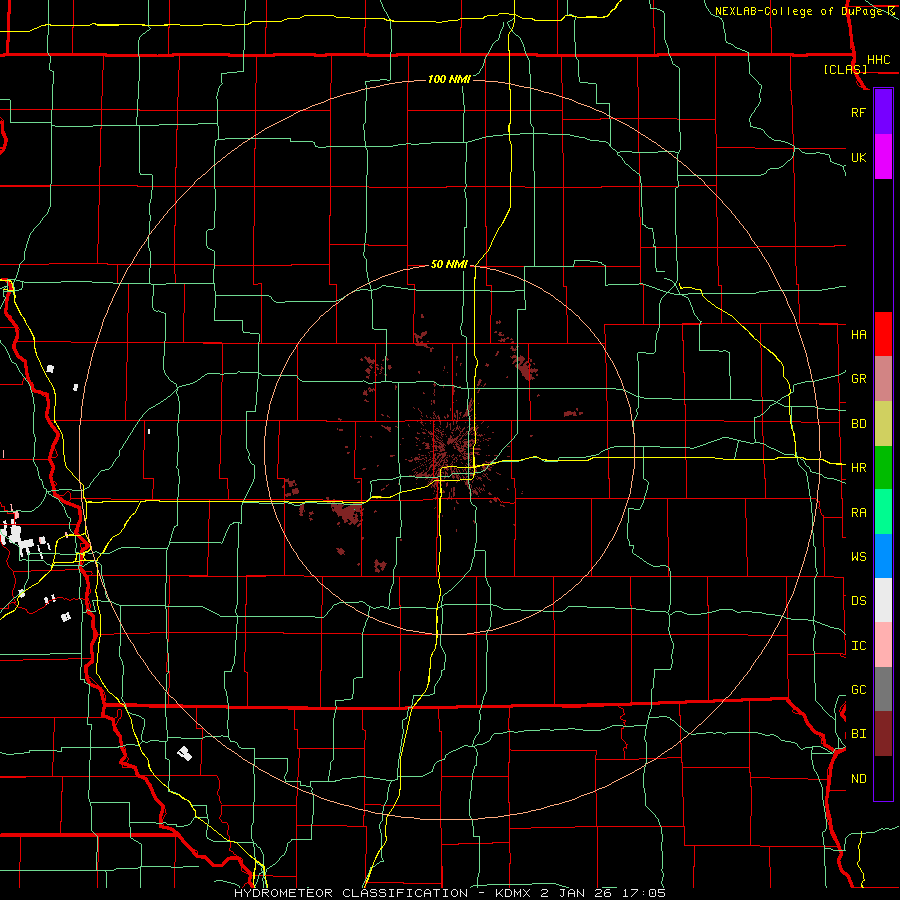Screen dimensions: 900x900
Task: Click the IC pink legend swatch
Action: pos(883,645)
